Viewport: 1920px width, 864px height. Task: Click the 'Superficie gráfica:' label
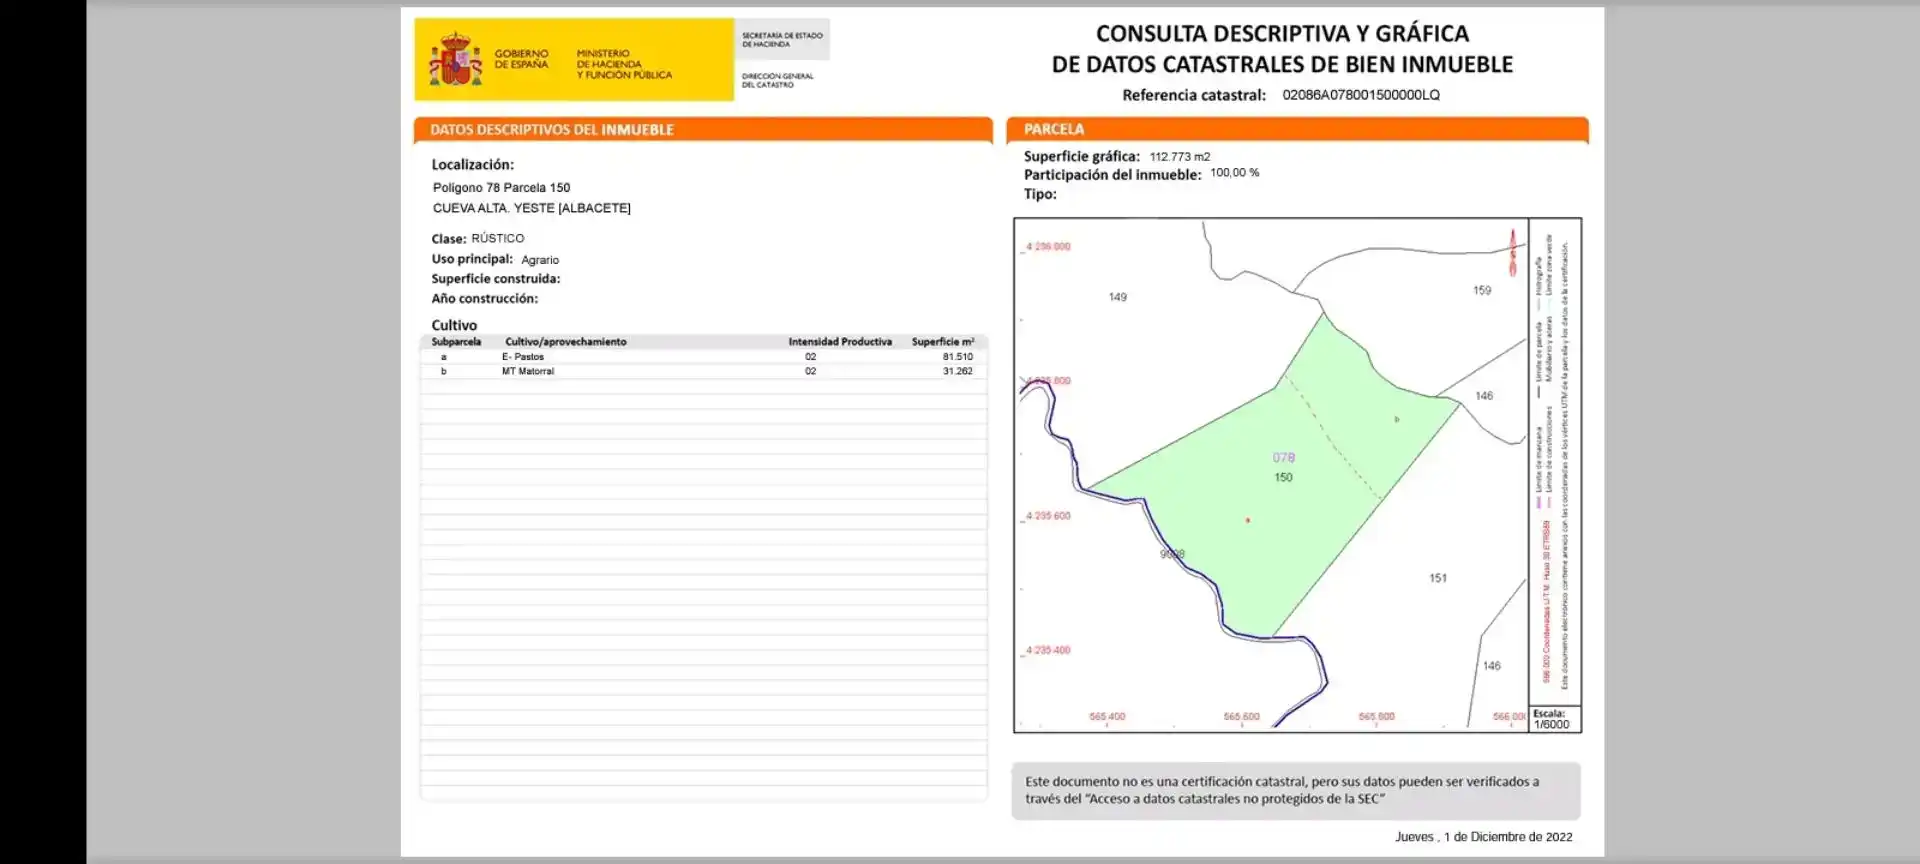click(x=1081, y=157)
